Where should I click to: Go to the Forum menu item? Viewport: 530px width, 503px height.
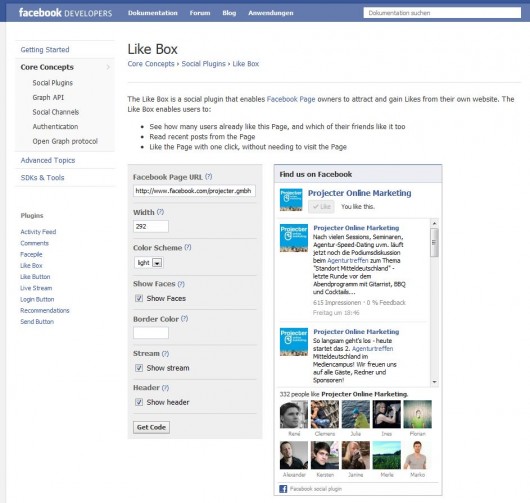pos(200,13)
